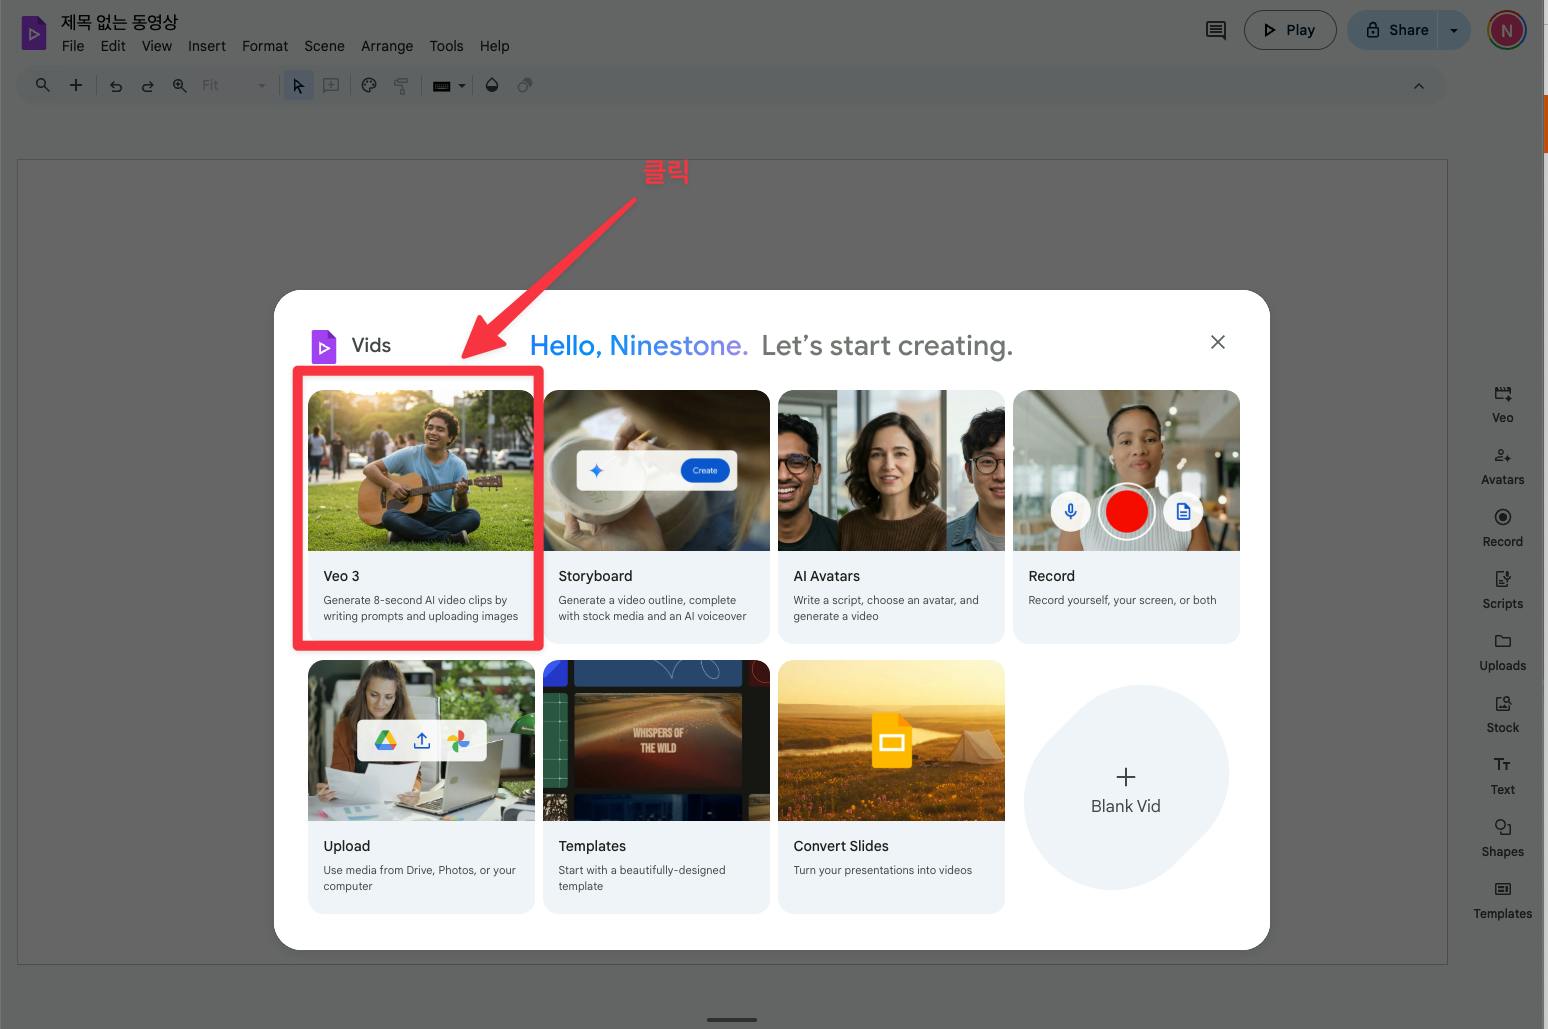Choose the select arrow cursor tool
The width and height of the screenshot is (1548, 1029).
pos(298,86)
